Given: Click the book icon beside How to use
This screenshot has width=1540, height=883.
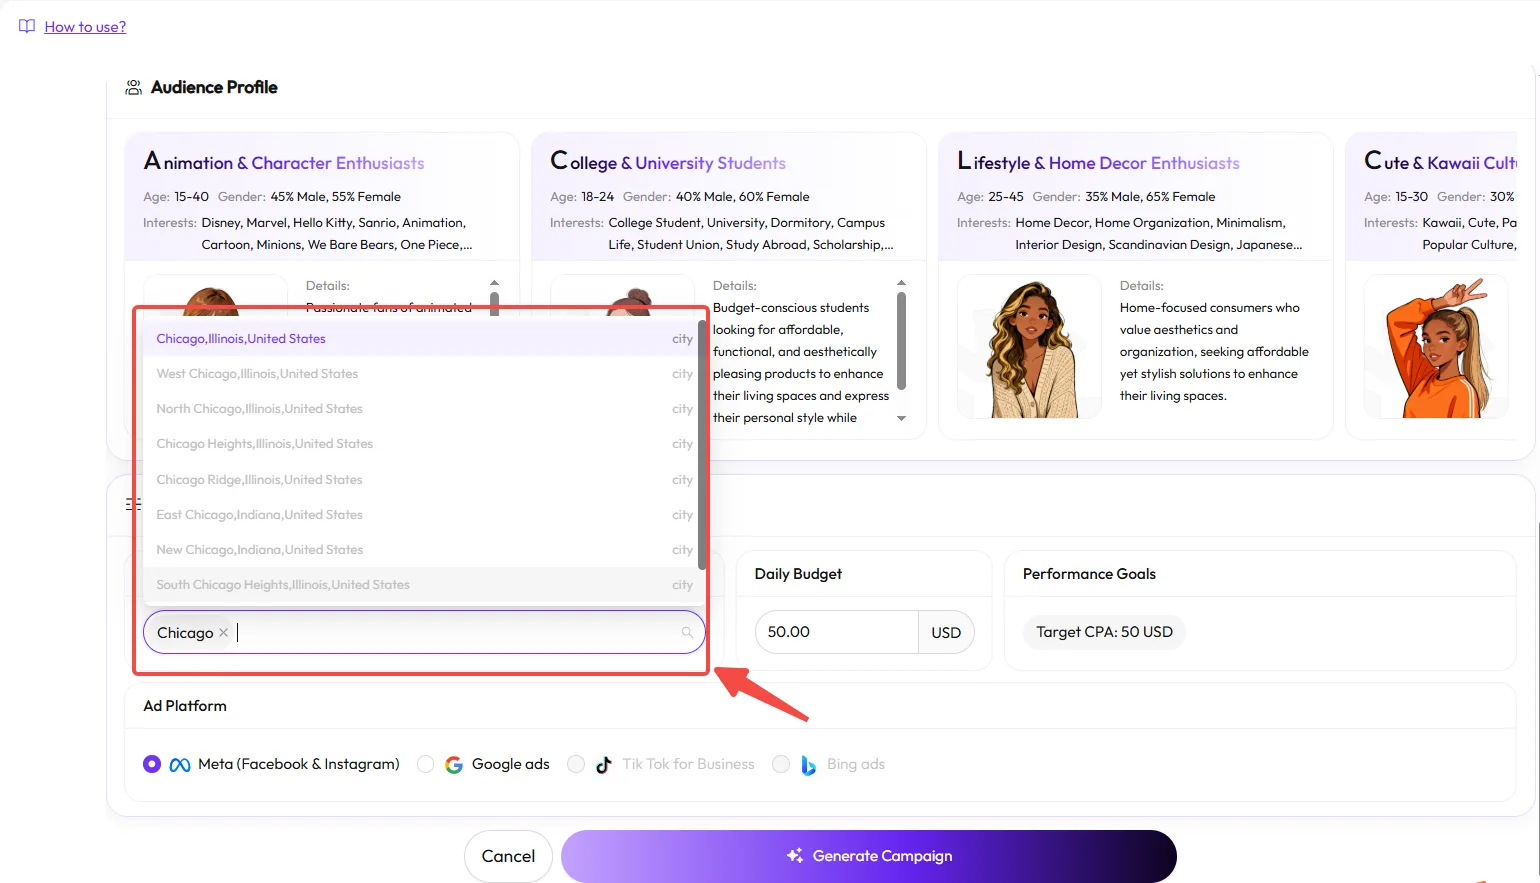Looking at the screenshot, I should (26, 26).
